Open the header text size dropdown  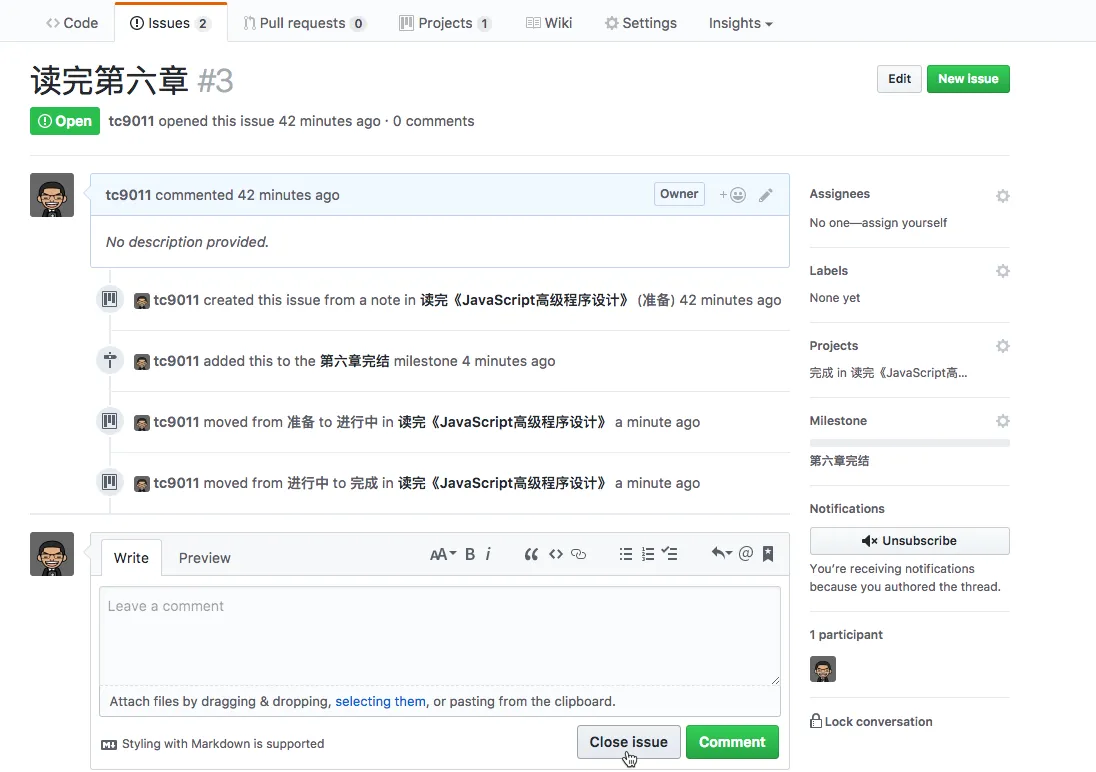[x=442, y=554]
